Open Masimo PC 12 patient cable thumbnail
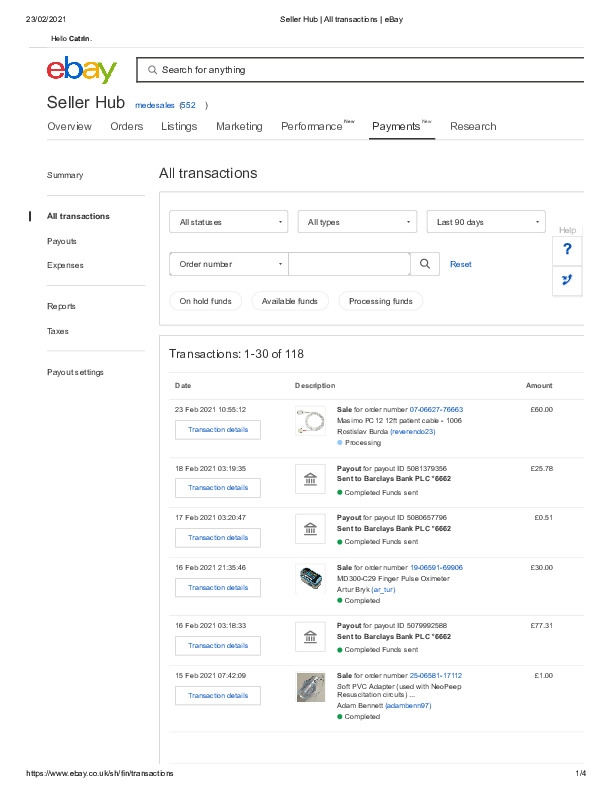This screenshot has height=793, width=613. tap(310, 421)
